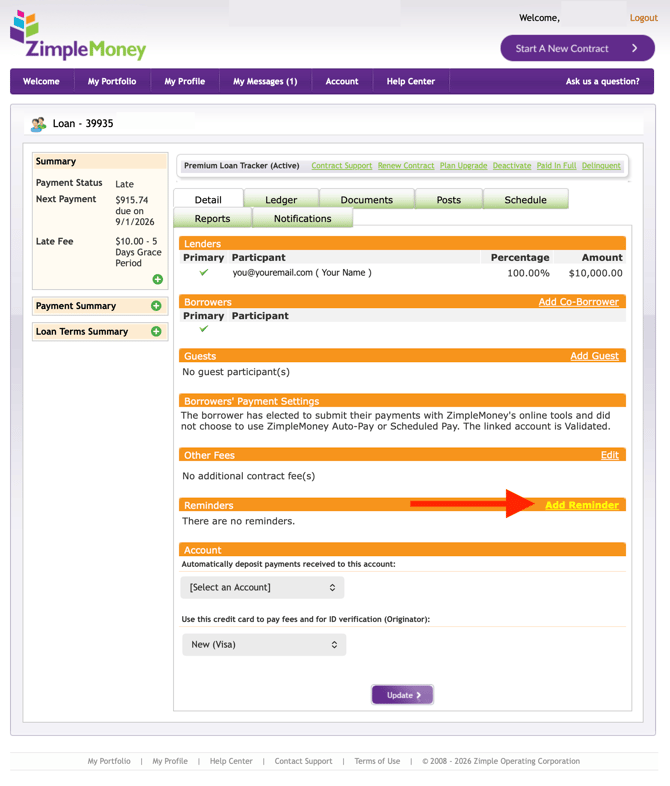The width and height of the screenshot is (670, 786).
Task: Switch to the Detail tab
Action: pyautogui.click(x=208, y=200)
